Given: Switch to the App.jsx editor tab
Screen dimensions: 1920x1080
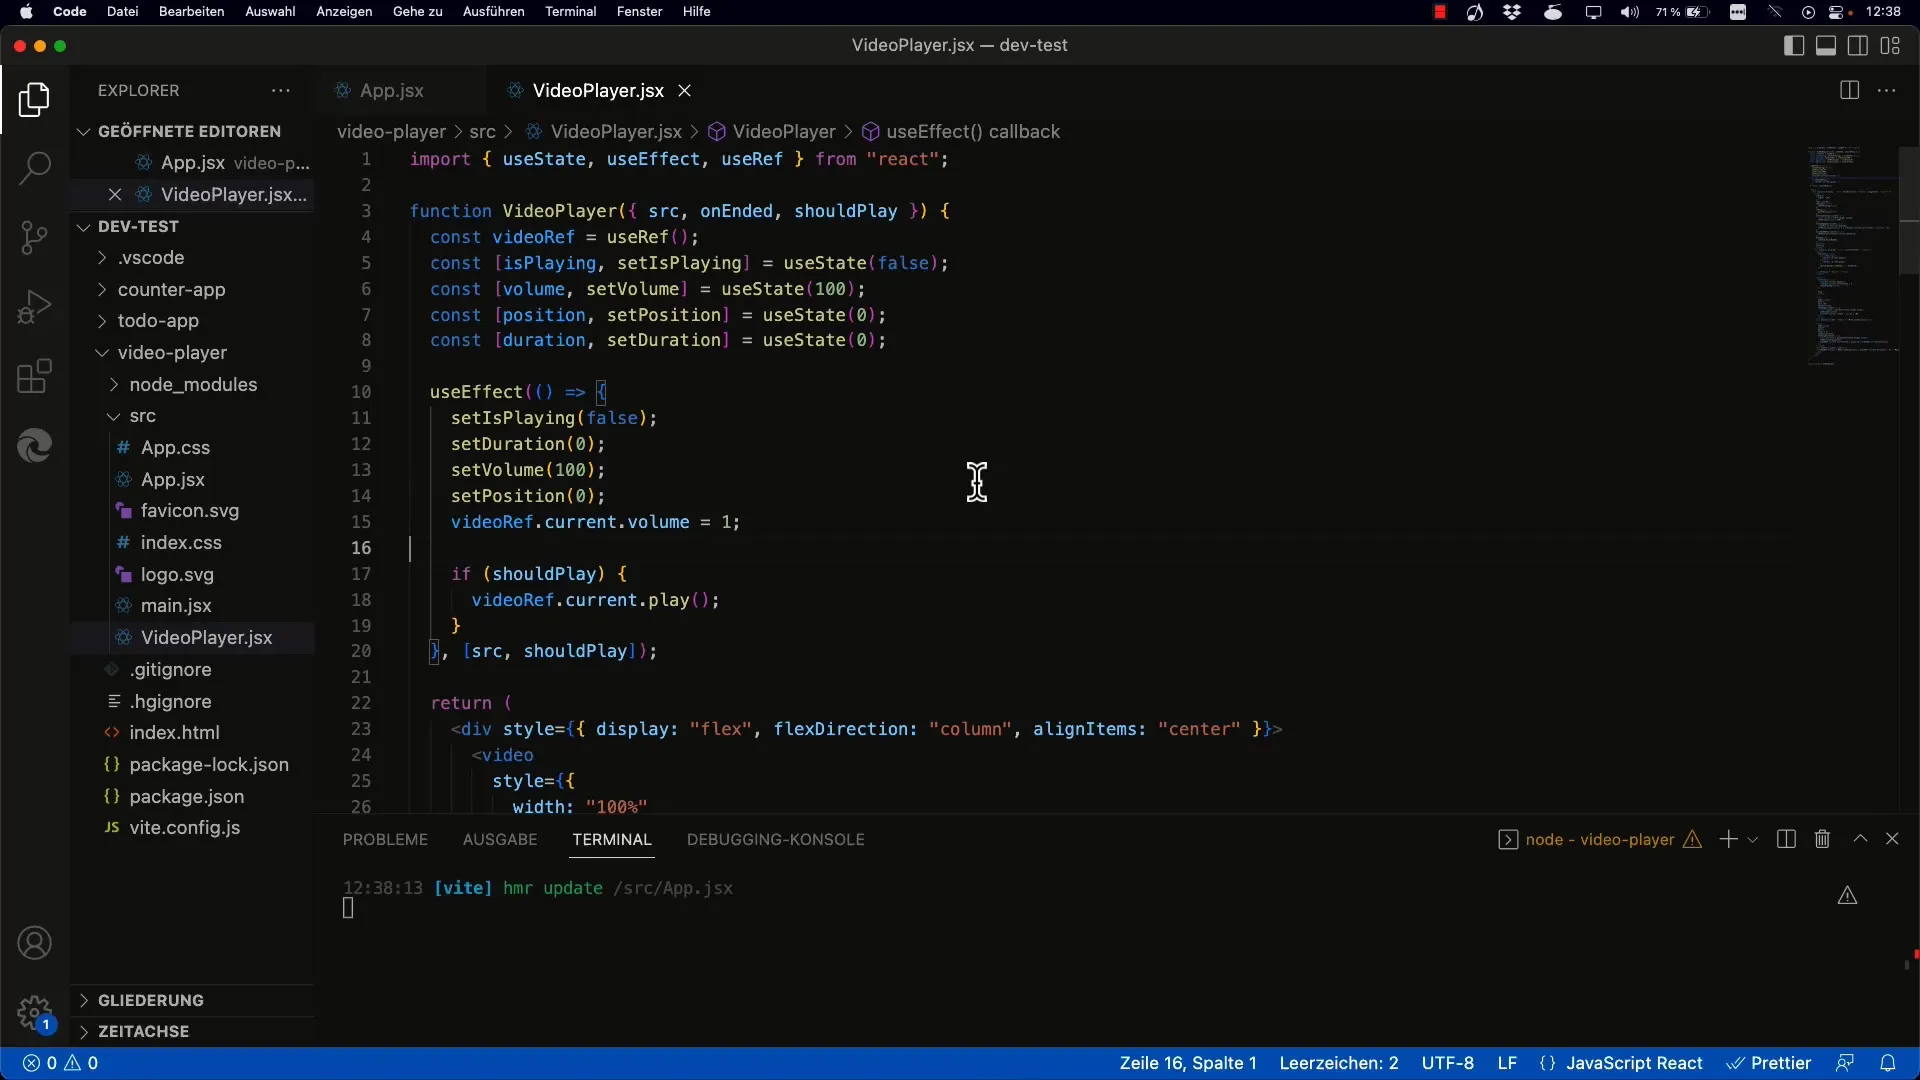Looking at the screenshot, I should coord(392,90).
